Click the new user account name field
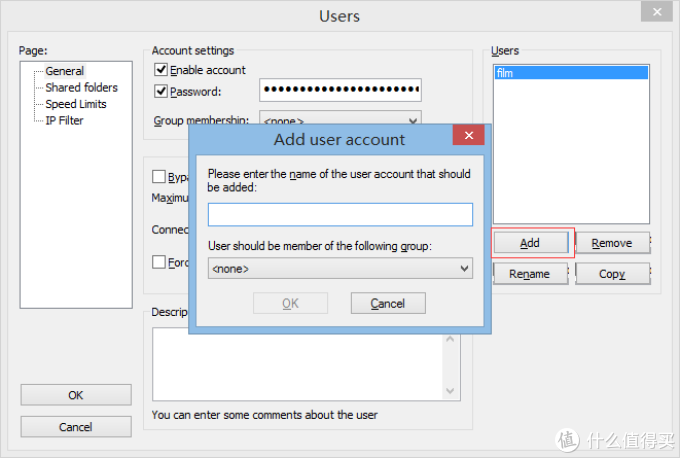The width and height of the screenshot is (680, 458). [340, 215]
